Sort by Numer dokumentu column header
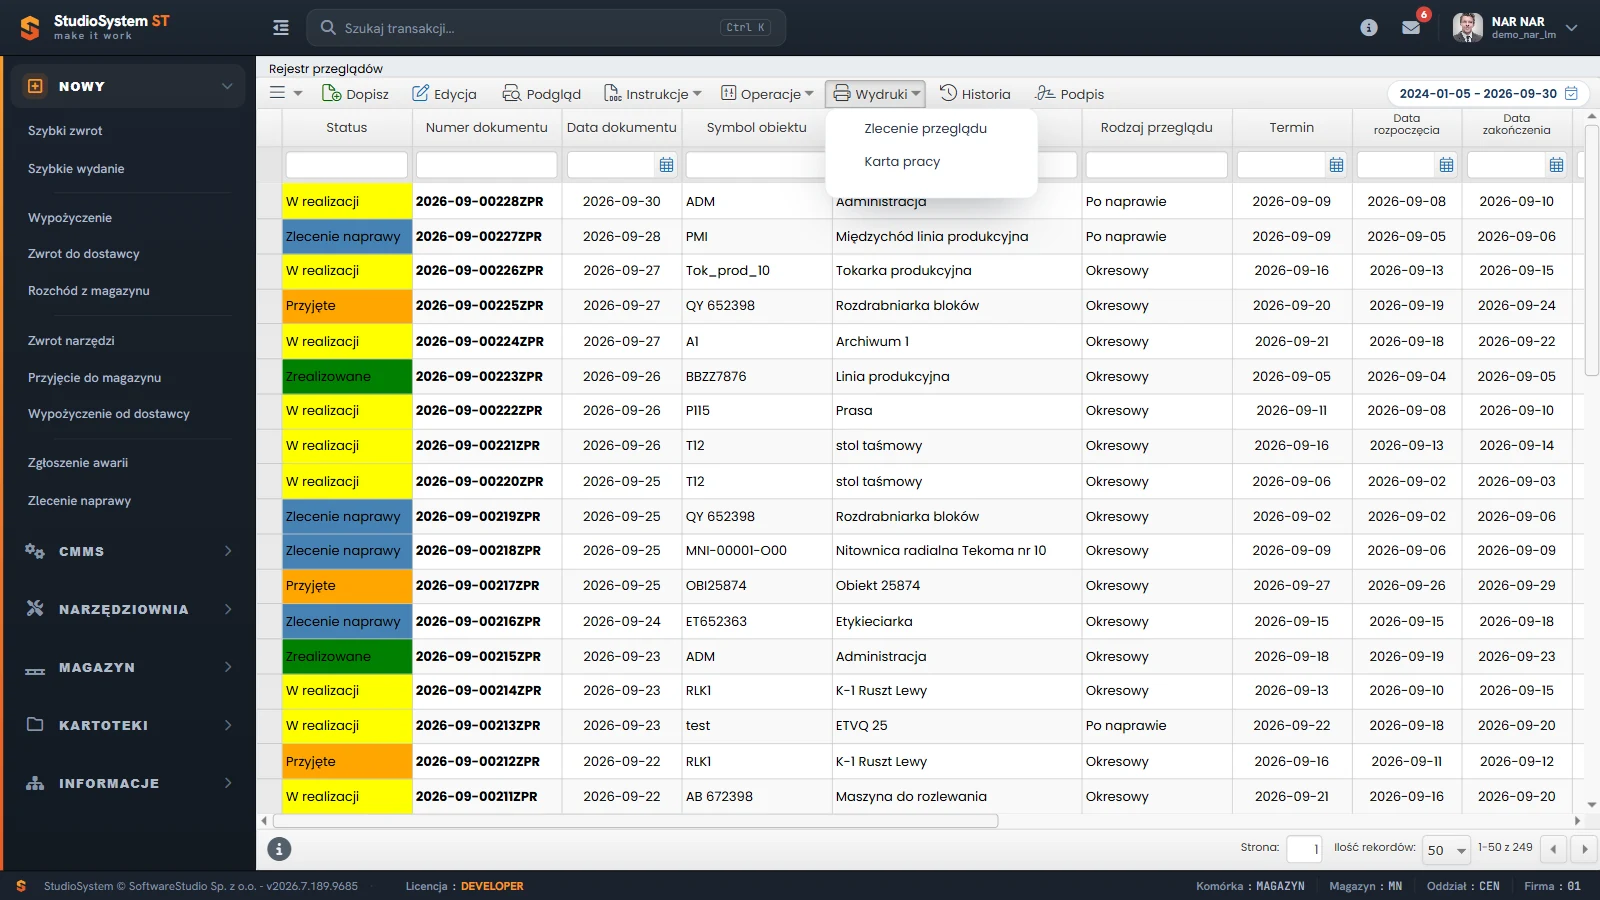1600x900 pixels. coord(487,127)
